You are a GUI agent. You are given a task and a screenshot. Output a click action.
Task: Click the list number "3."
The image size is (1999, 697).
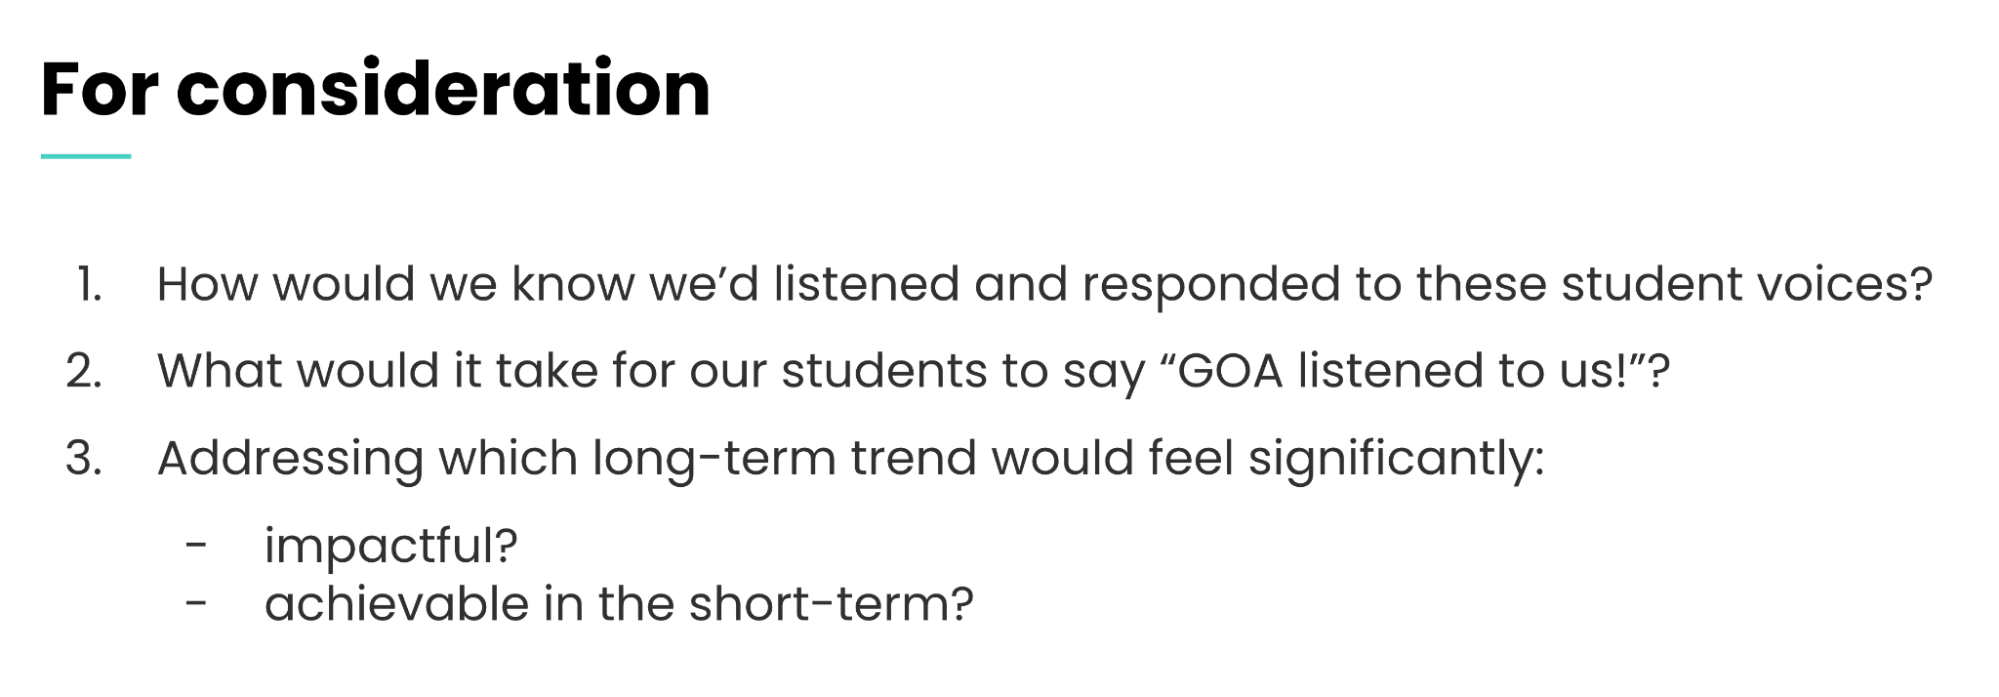point(85,458)
